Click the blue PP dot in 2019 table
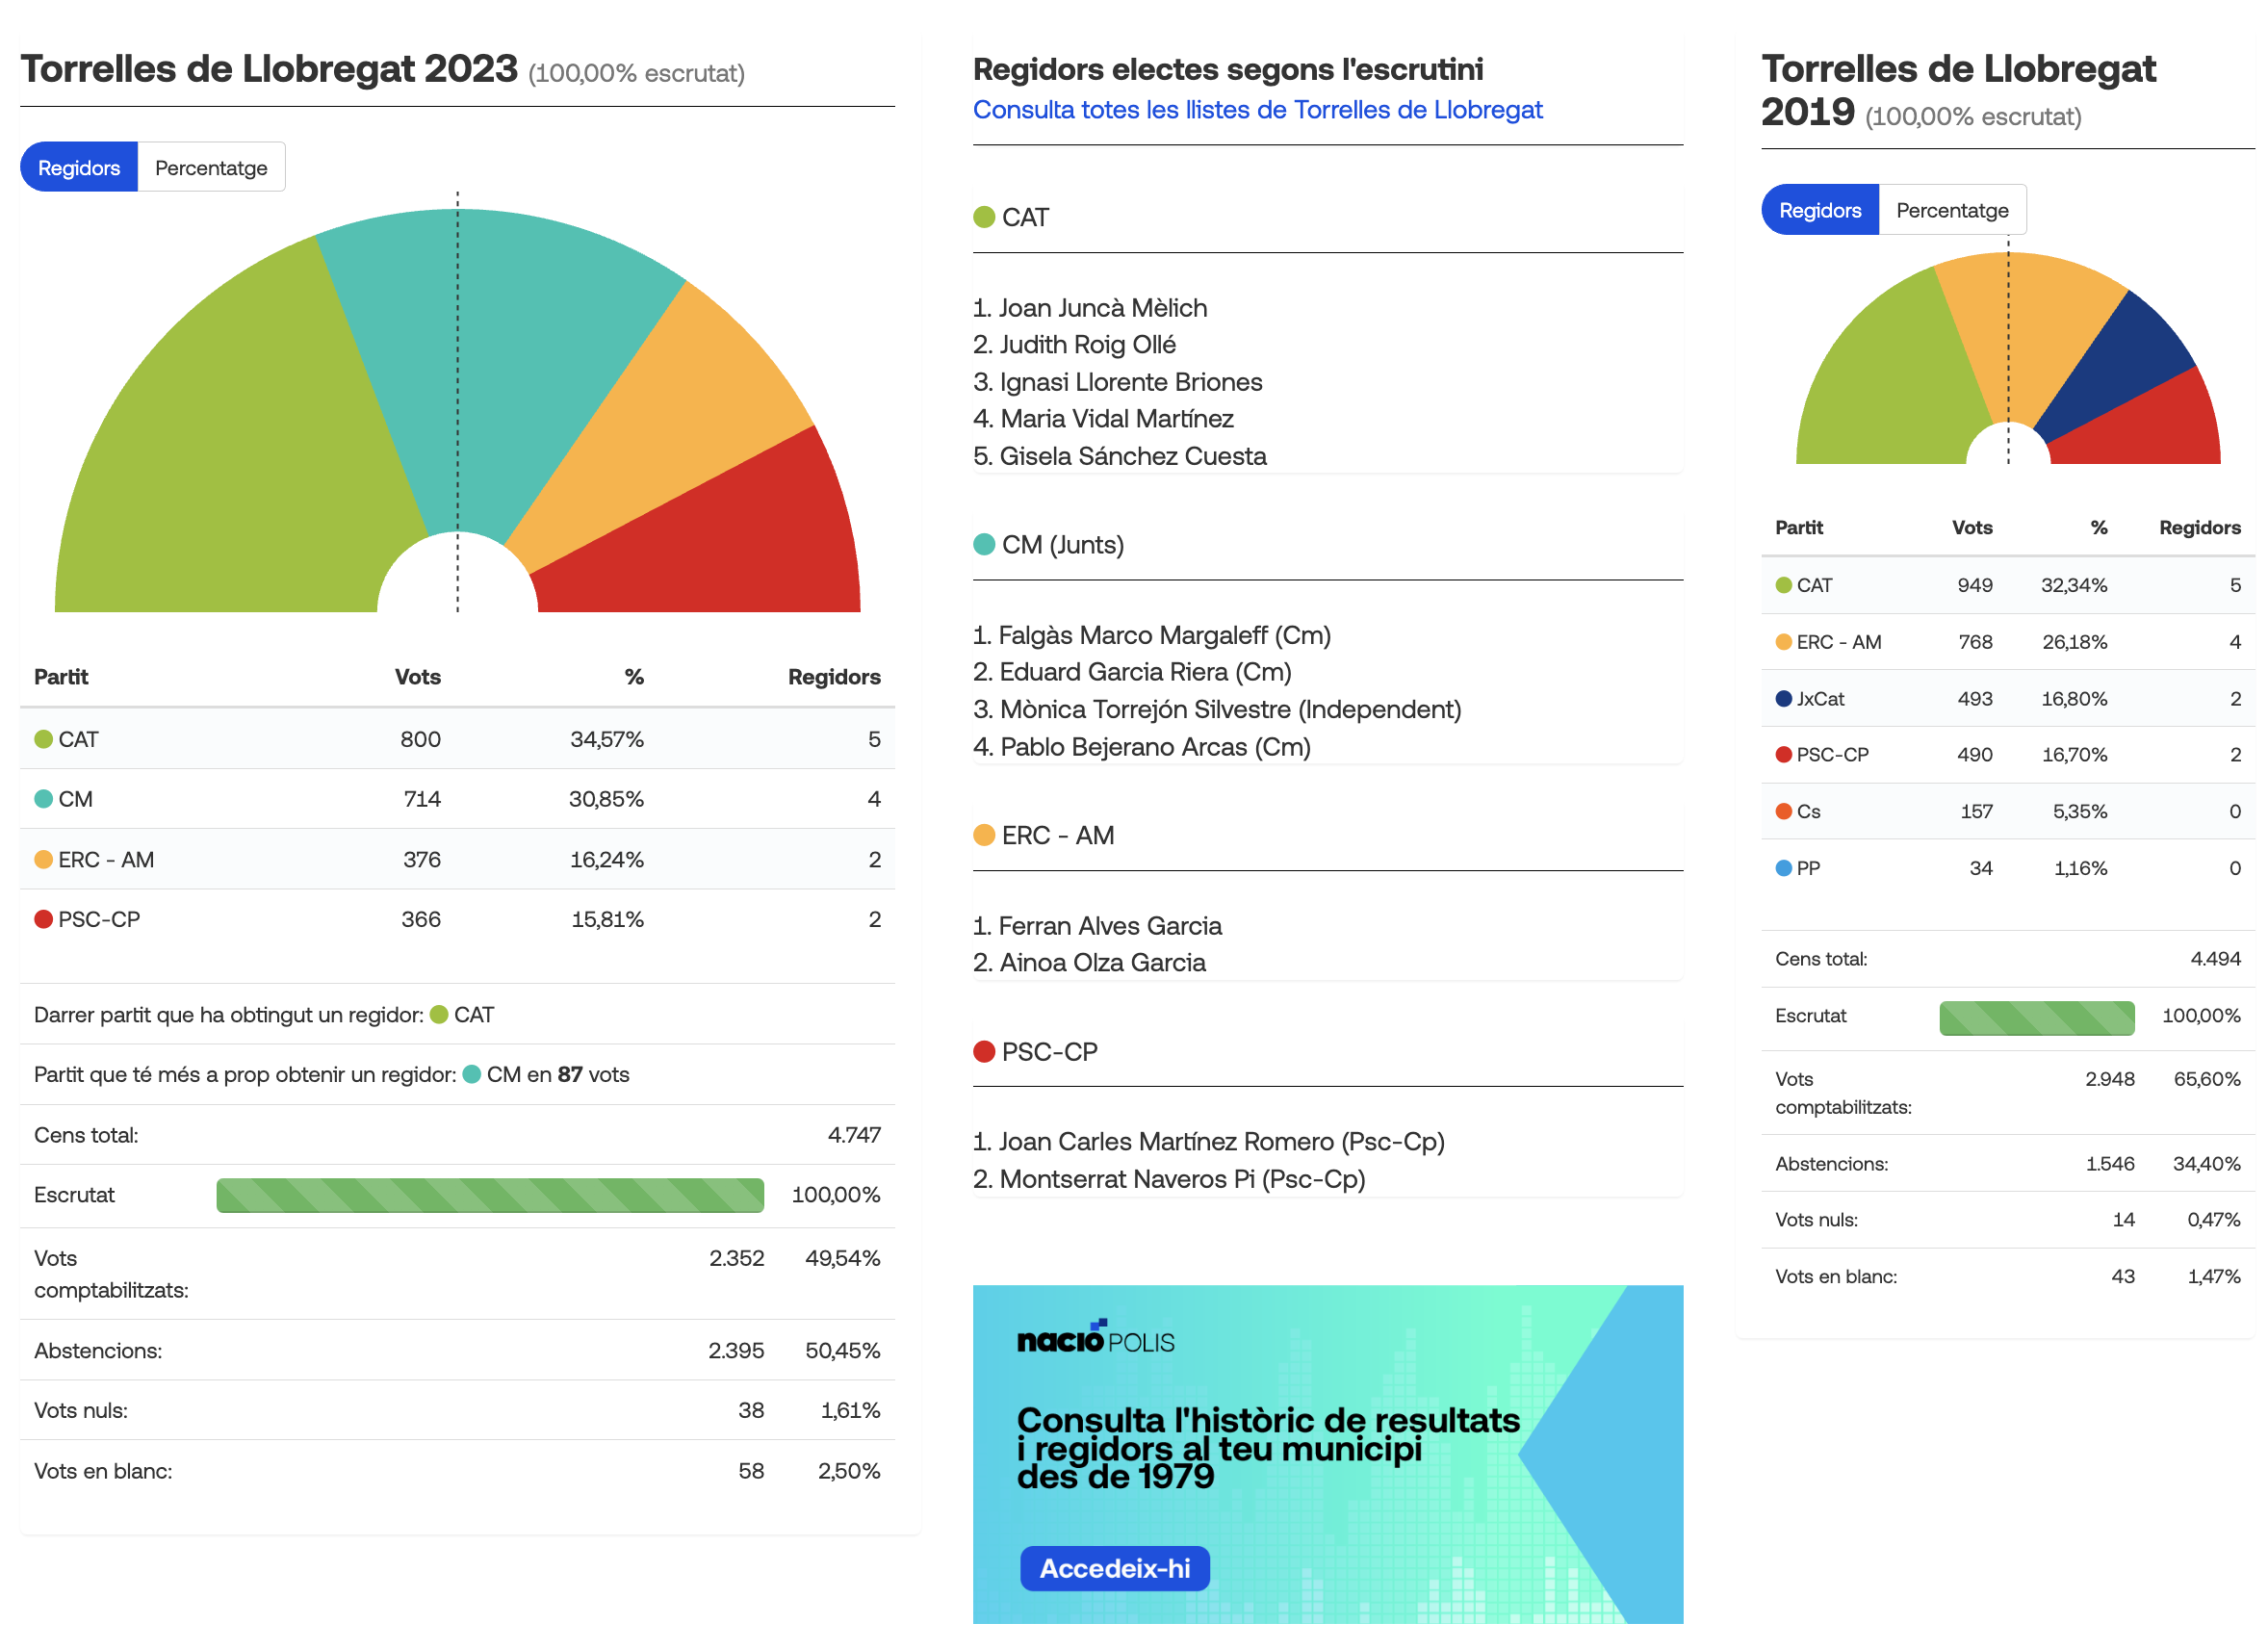Image resolution: width=2268 pixels, height=1649 pixels. click(1784, 868)
